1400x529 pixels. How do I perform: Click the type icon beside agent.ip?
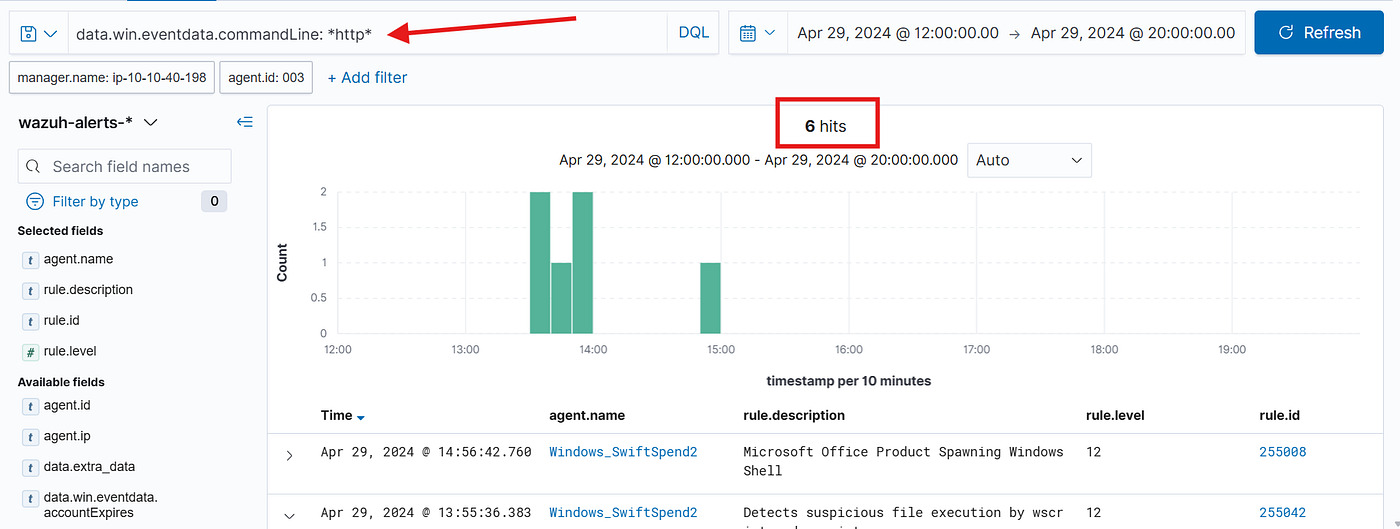point(29,437)
